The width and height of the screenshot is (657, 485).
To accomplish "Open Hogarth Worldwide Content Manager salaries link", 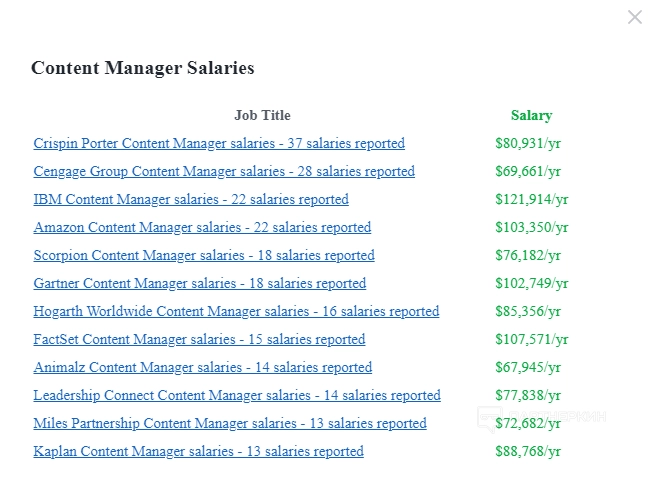I will tap(236, 312).
